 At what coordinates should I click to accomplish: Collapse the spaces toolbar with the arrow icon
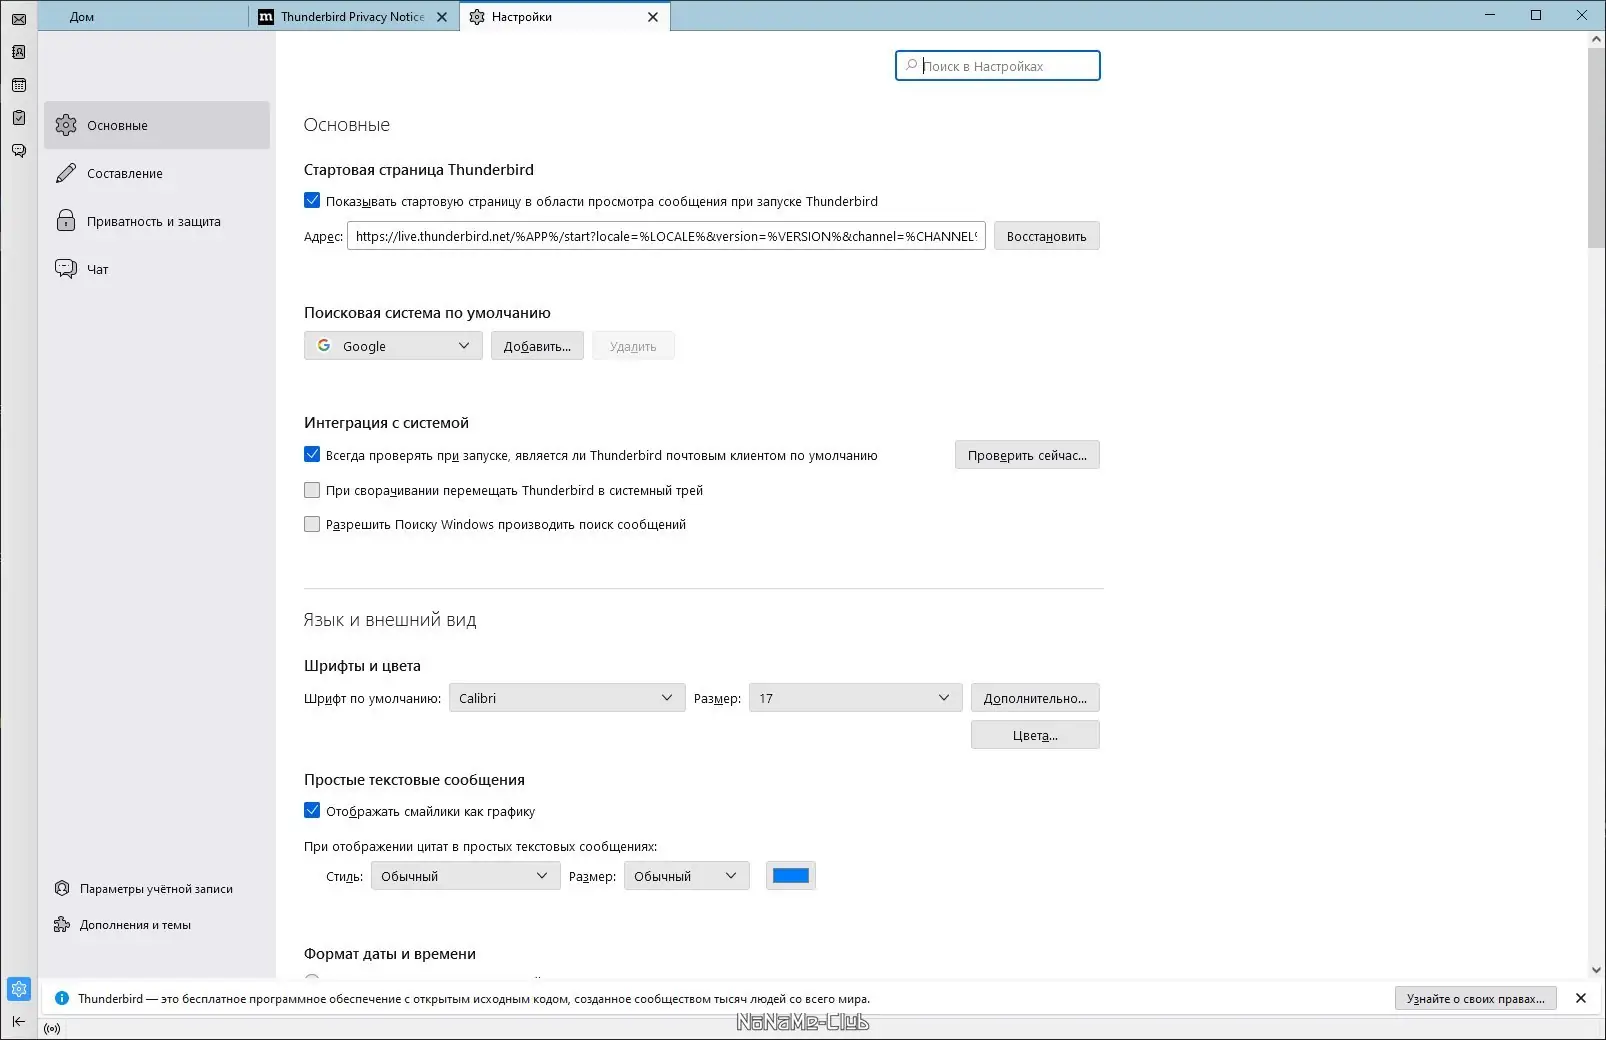pyautogui.click(x=19, y=1021)
